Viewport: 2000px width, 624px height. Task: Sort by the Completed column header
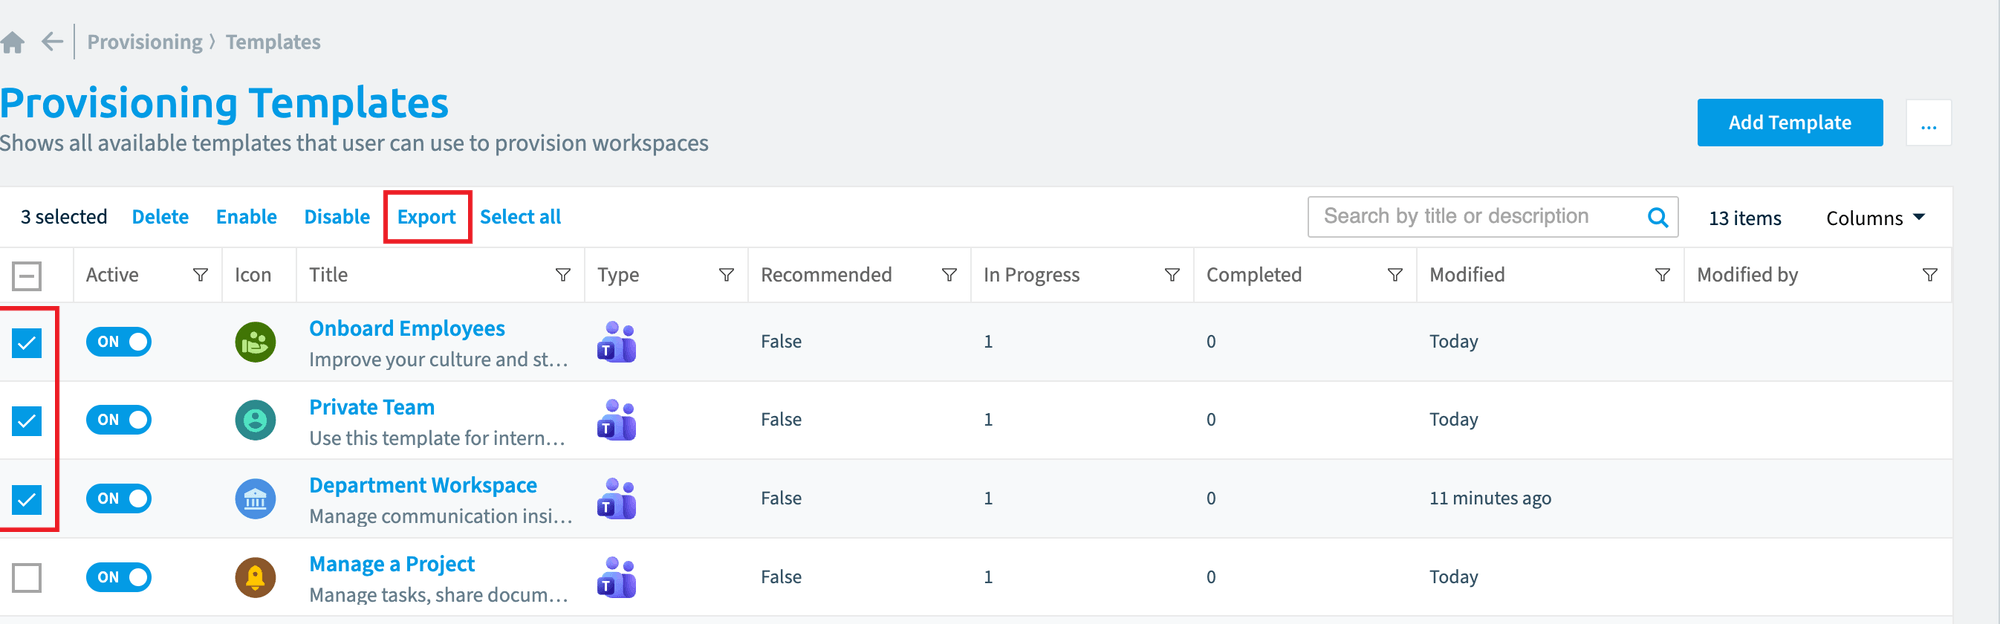pyautogui.click(x=1254, y=275)
